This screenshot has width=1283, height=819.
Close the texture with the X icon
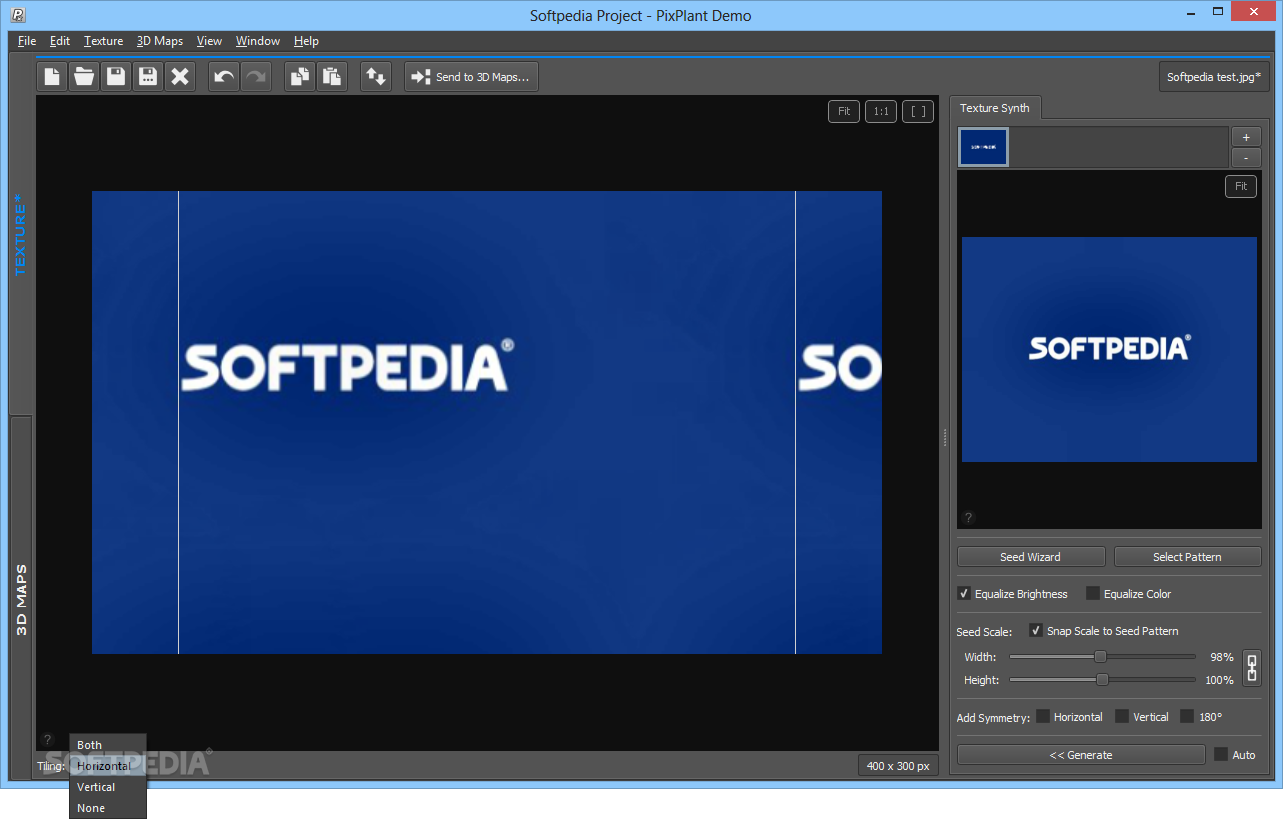click(x=180, y=77)
